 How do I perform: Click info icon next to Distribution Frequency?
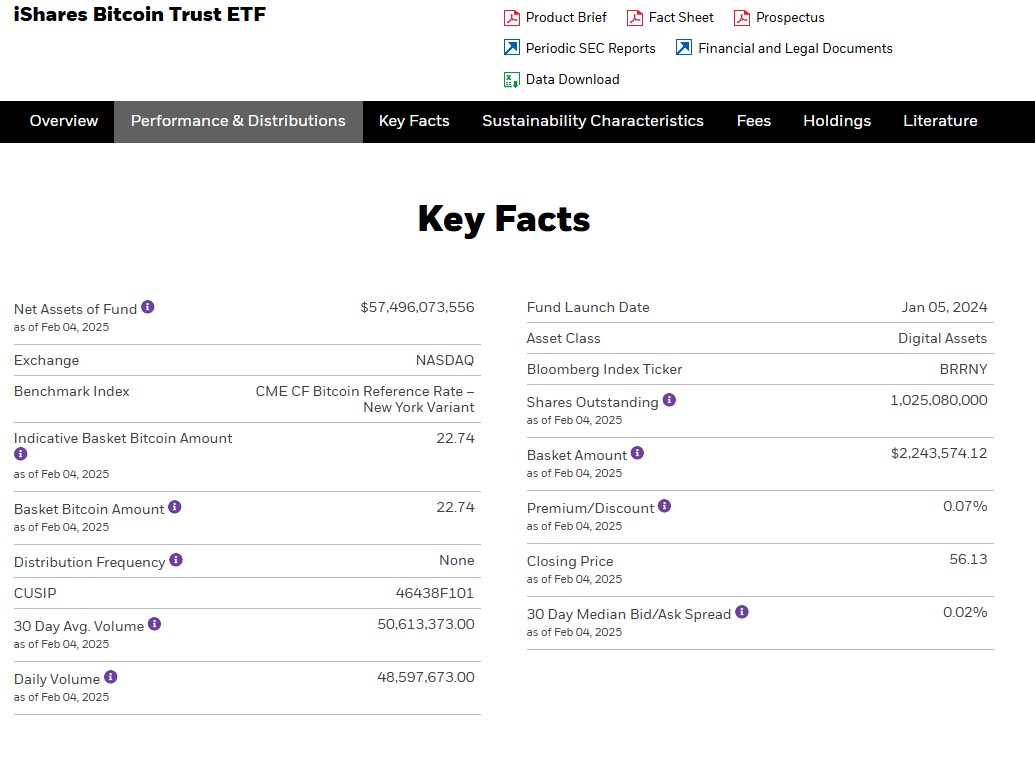(x=176, y=560)
